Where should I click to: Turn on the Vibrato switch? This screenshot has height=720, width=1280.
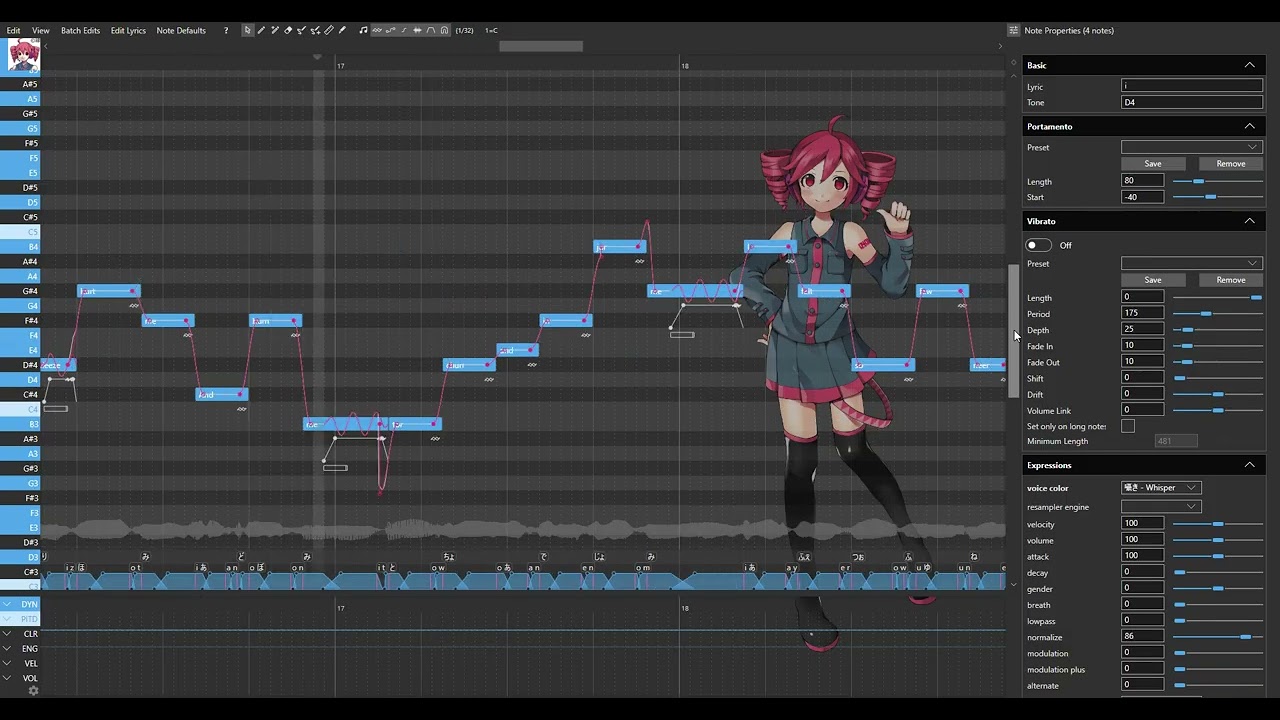pos(1038,245)
